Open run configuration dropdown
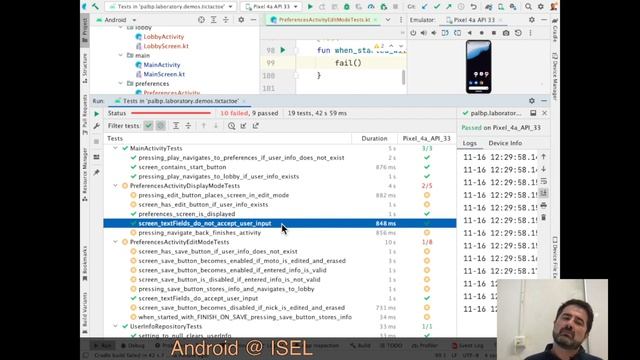640x360 pixels. 170,7
